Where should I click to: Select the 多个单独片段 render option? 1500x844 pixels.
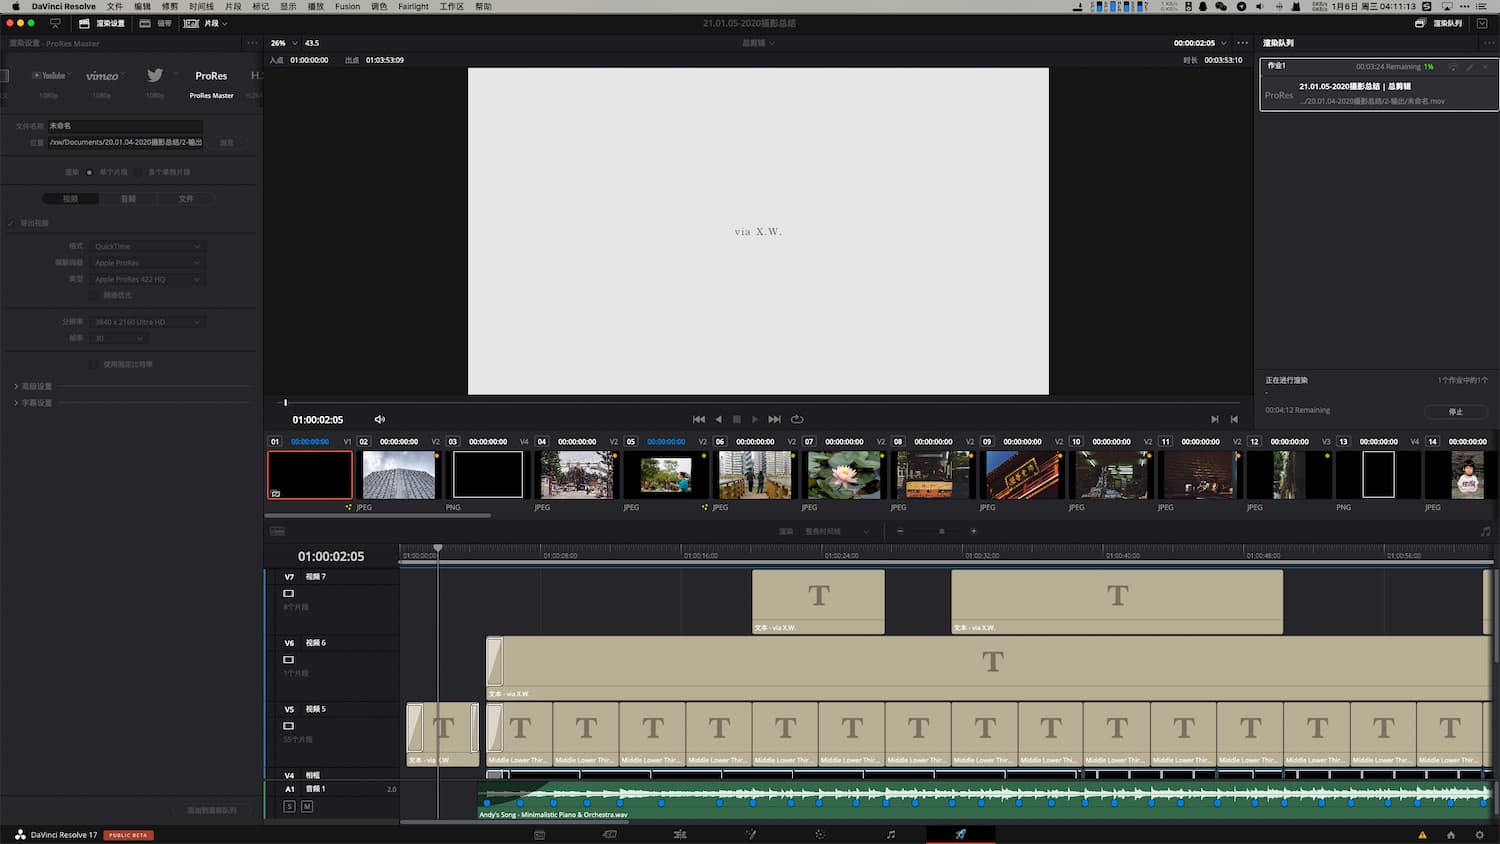138,171
